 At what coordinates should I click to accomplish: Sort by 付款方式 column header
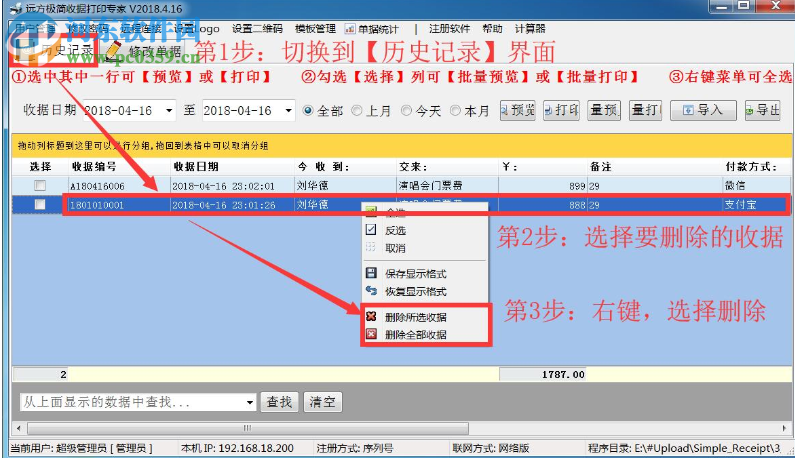[x=756, y=166]
